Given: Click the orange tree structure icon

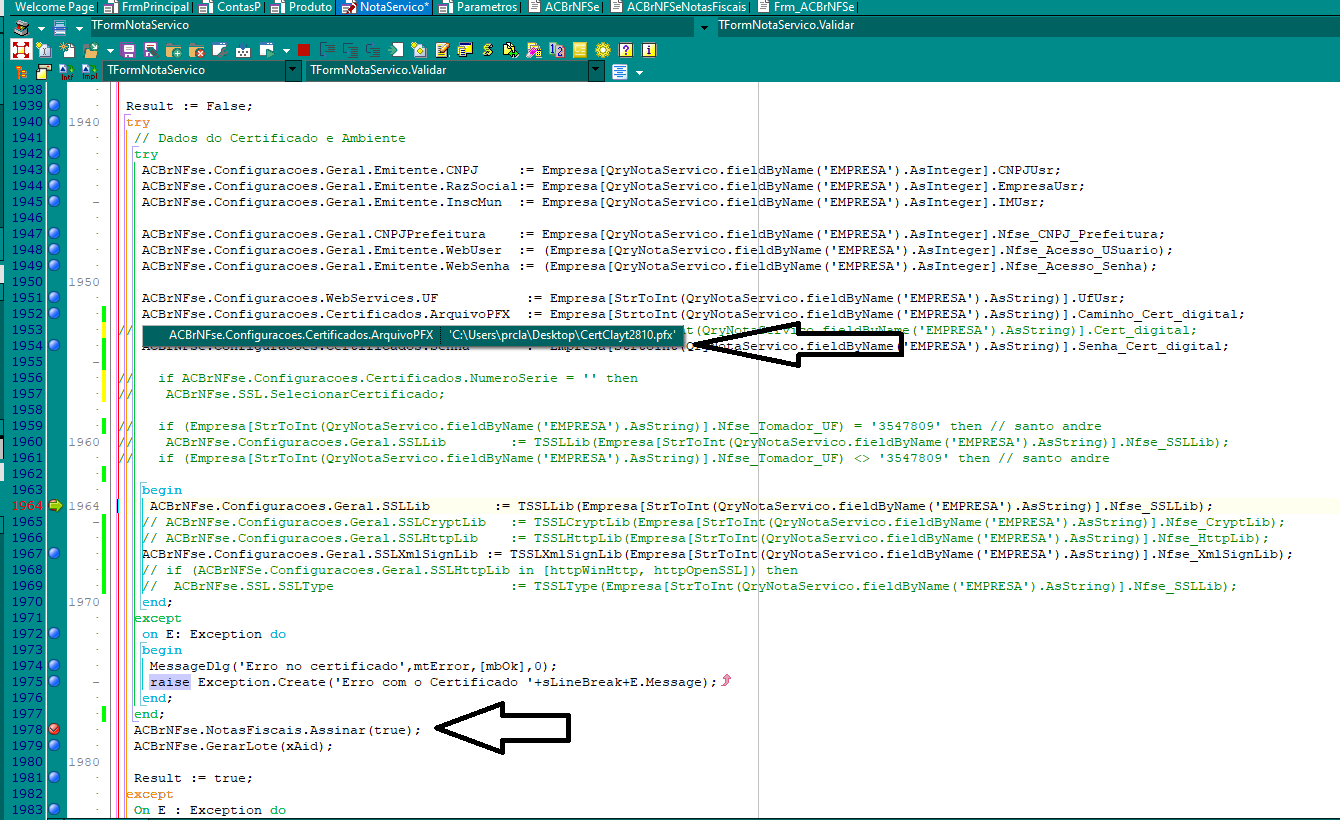Looking at the screenshot, I should (x=21, y=71).
